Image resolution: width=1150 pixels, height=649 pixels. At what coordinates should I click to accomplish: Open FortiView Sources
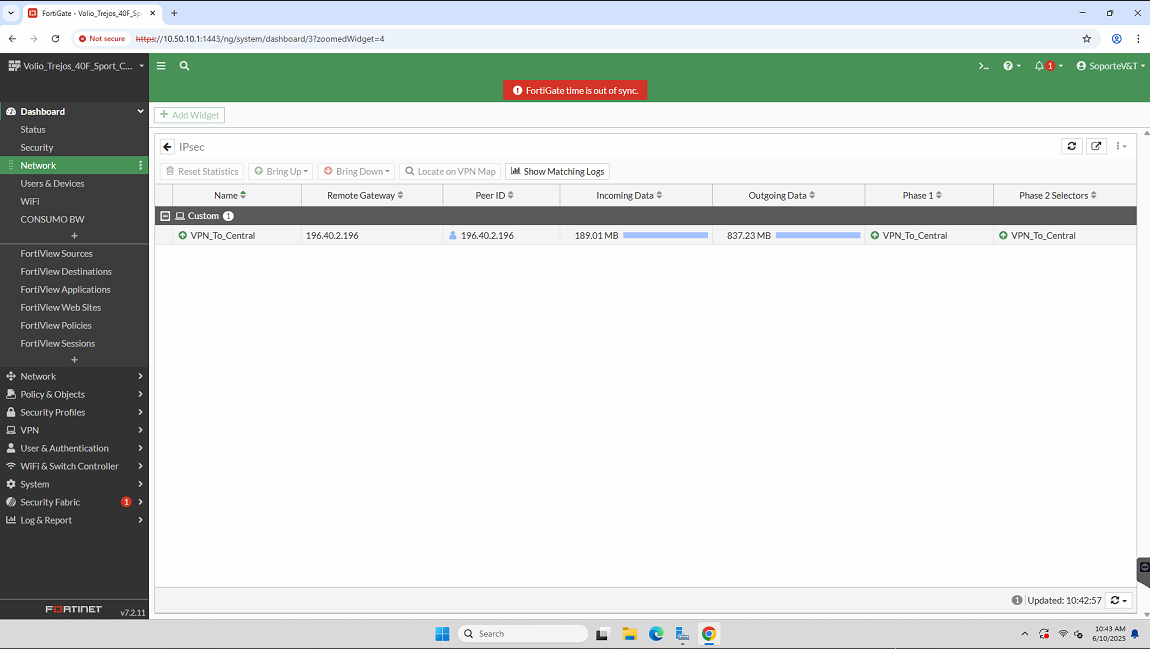click(x=56, y=254)
